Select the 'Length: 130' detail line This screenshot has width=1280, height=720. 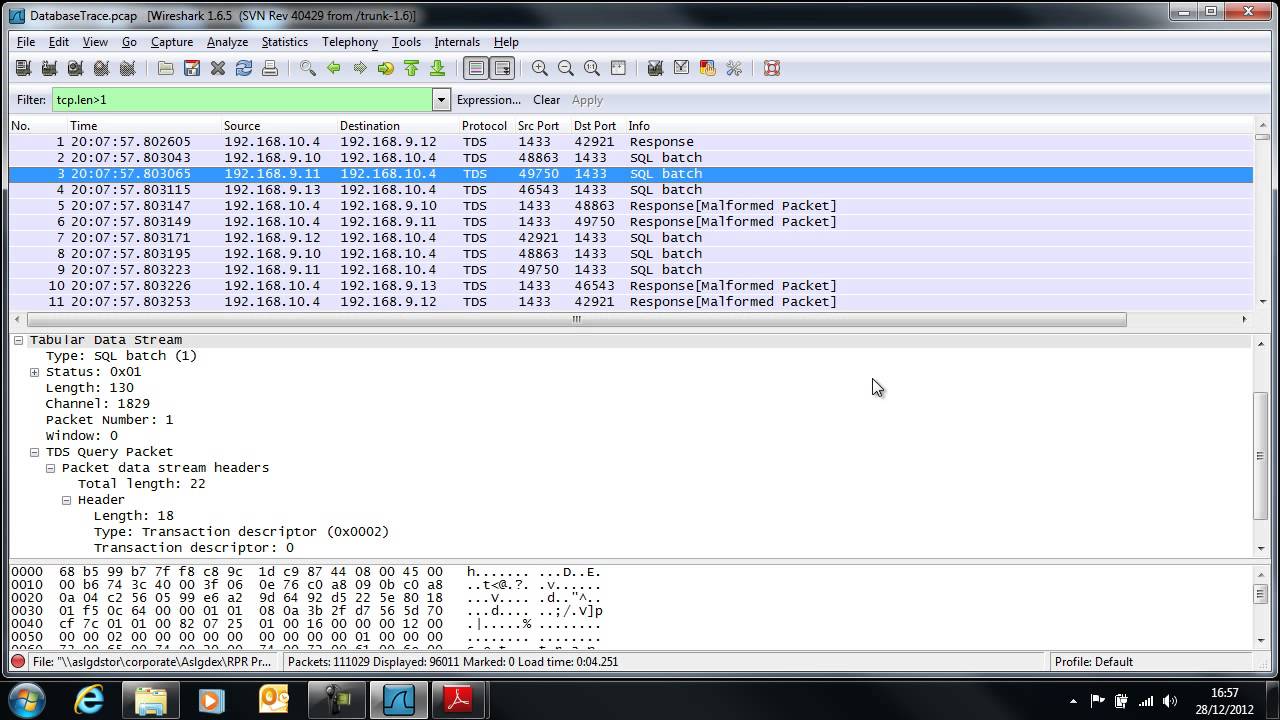coord(90,388)
